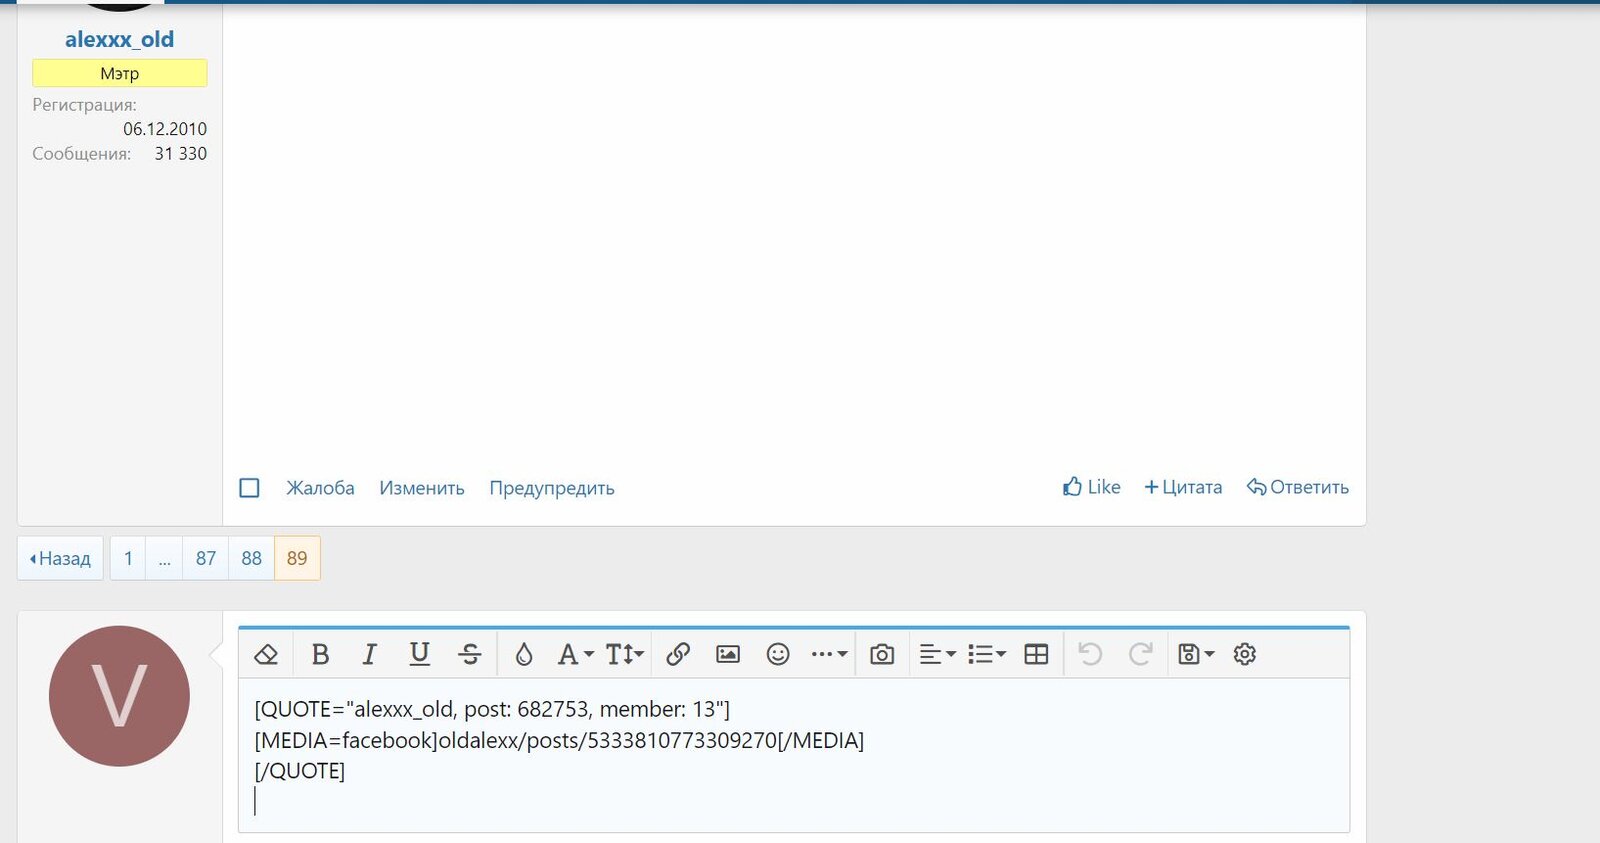Viewport: 1600px width, 843px height.
Task: Insert an image via picture icon
Action: (x=728, y=654)
